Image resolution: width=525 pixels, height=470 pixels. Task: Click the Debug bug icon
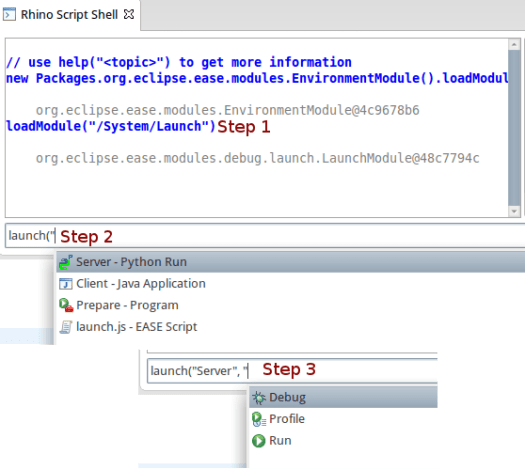(x=259, y=398)
